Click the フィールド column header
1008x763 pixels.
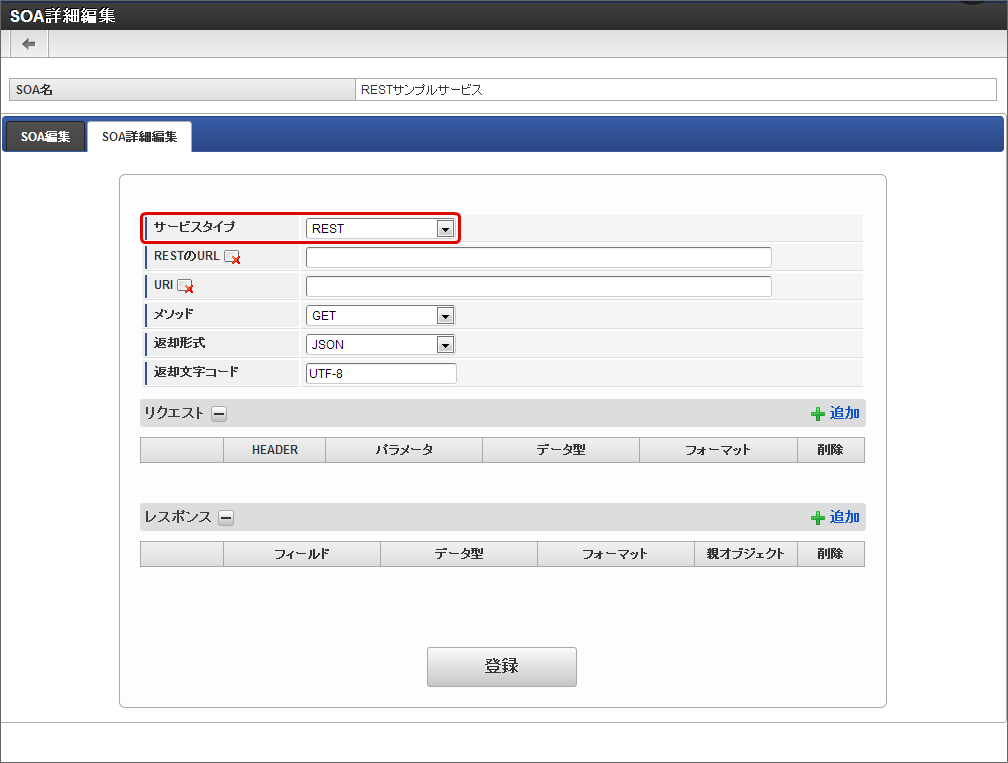click(x=302, y=554)
